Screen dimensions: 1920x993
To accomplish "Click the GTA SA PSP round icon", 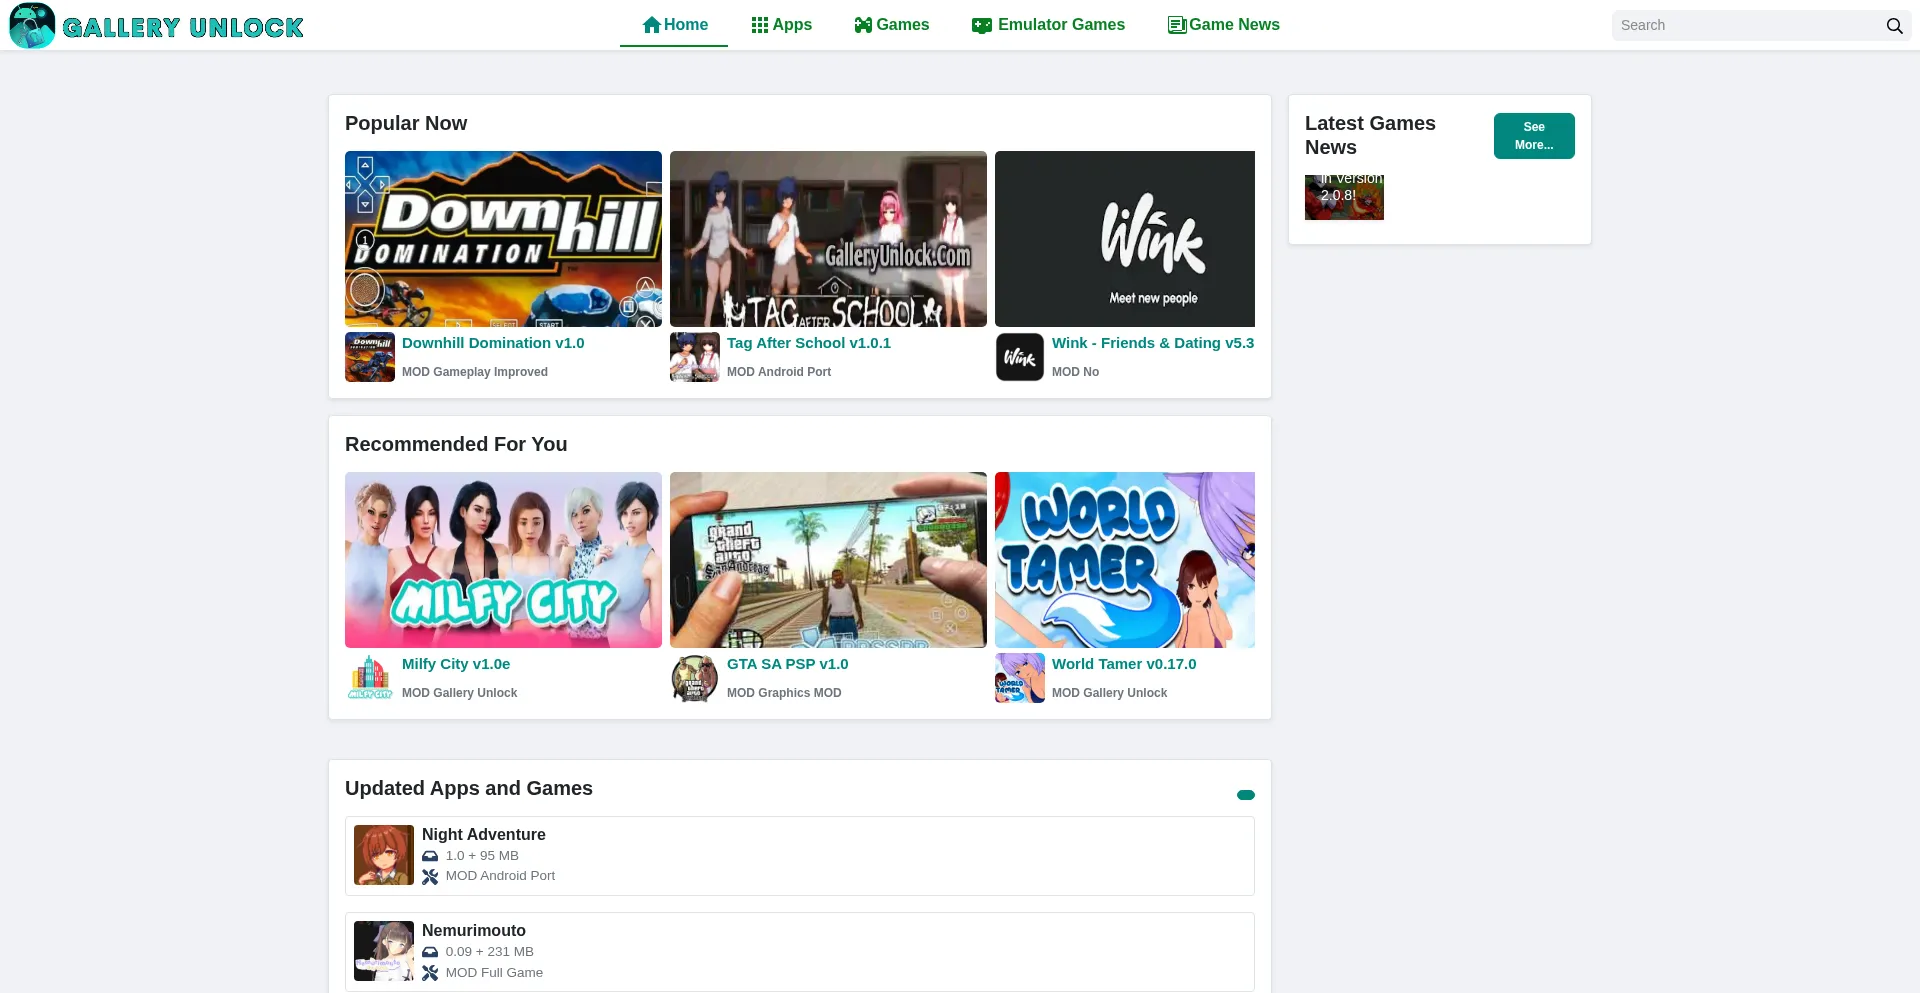I will (695, 678).
